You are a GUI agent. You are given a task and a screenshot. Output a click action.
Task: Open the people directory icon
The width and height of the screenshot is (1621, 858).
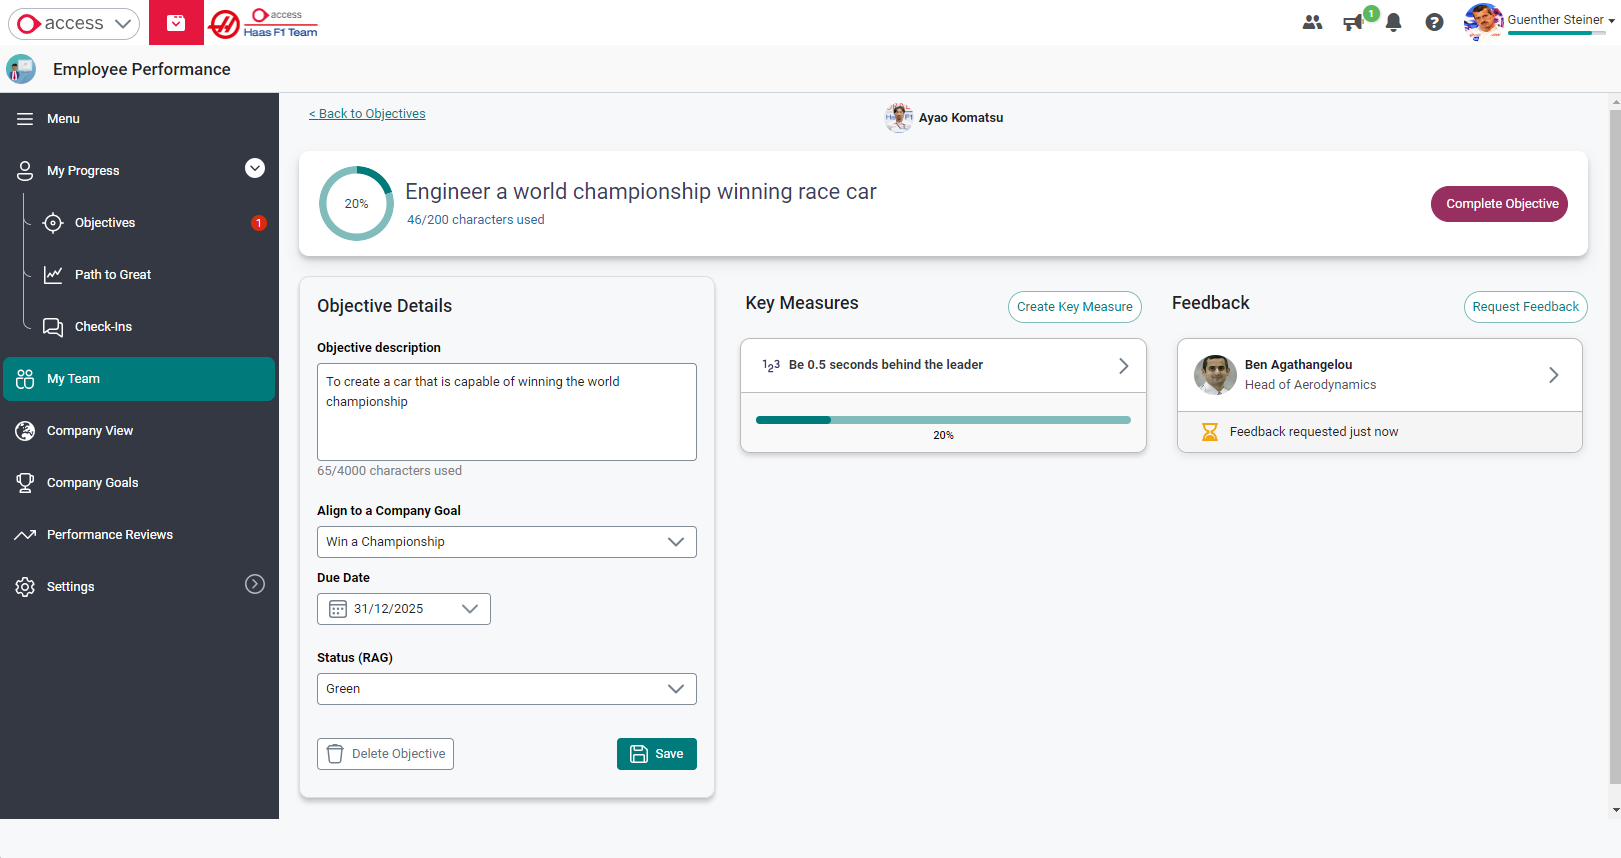(x=1312, y=22)
